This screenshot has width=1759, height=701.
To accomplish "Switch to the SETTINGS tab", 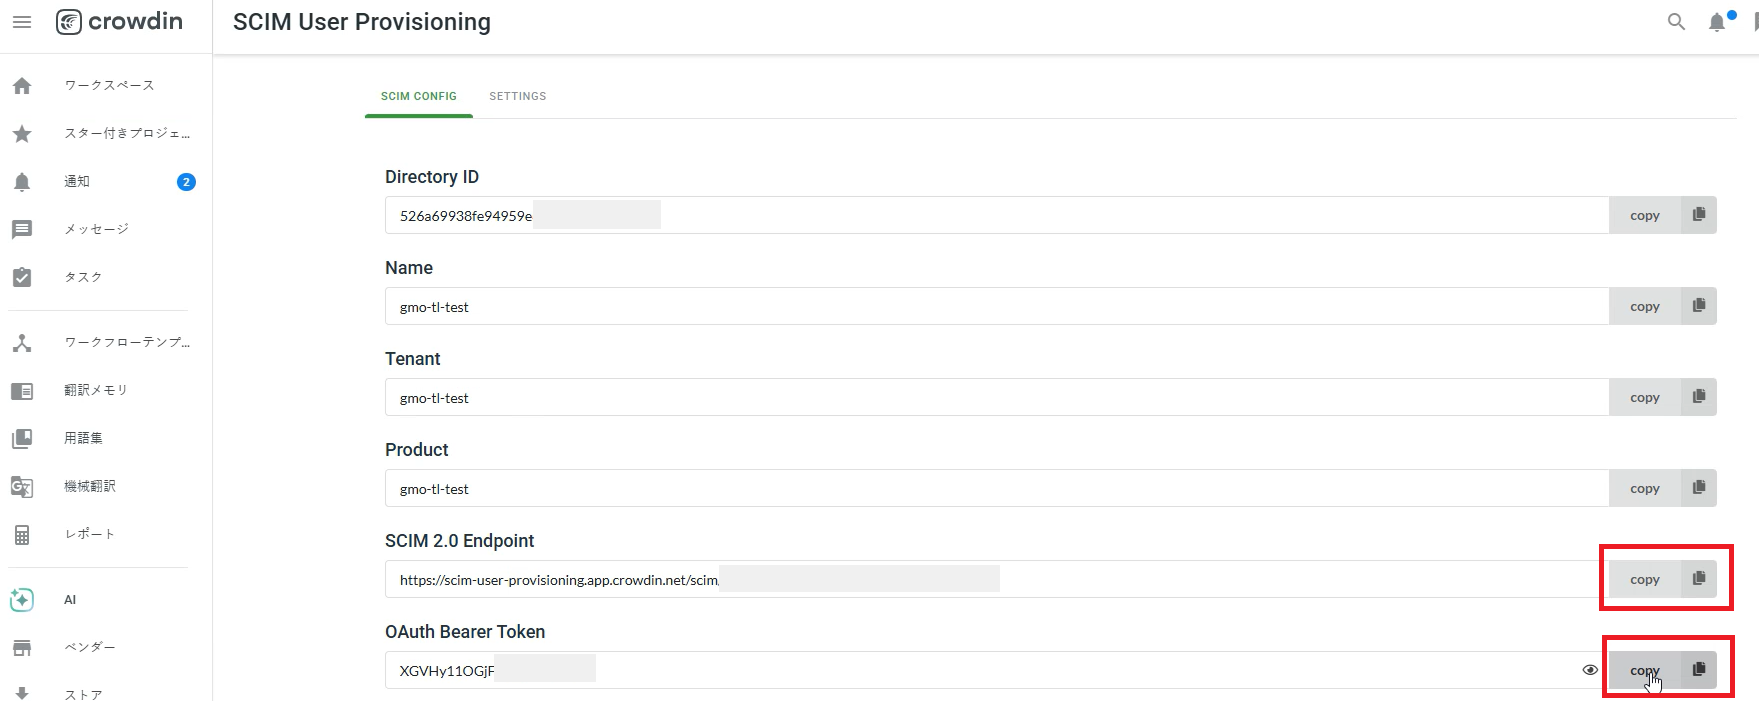I will (517, 96).
